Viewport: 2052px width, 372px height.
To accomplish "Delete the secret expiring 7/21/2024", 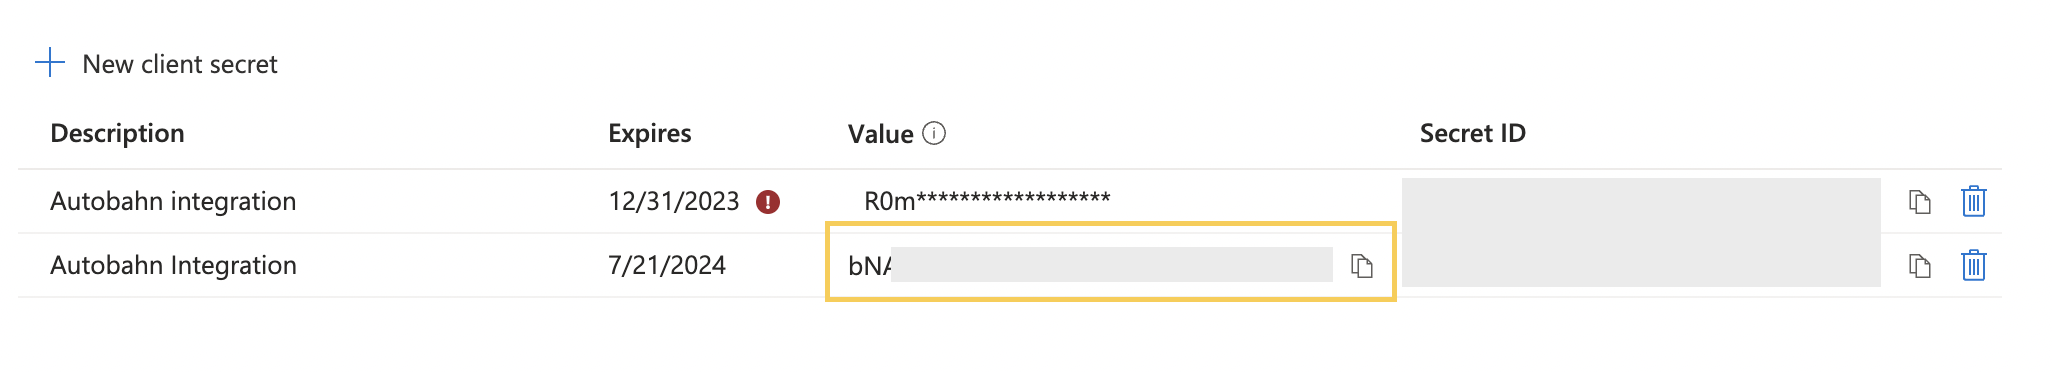I will click(1973, 266).
